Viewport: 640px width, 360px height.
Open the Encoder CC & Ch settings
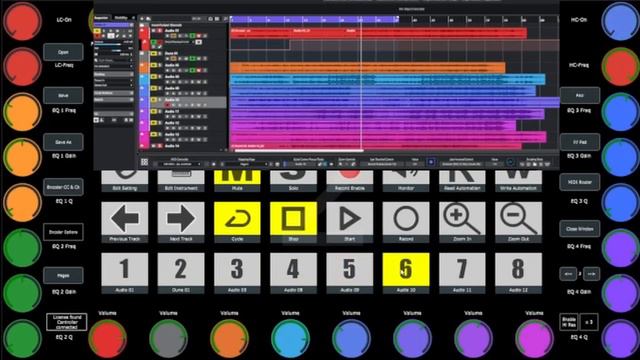point(63,187)
